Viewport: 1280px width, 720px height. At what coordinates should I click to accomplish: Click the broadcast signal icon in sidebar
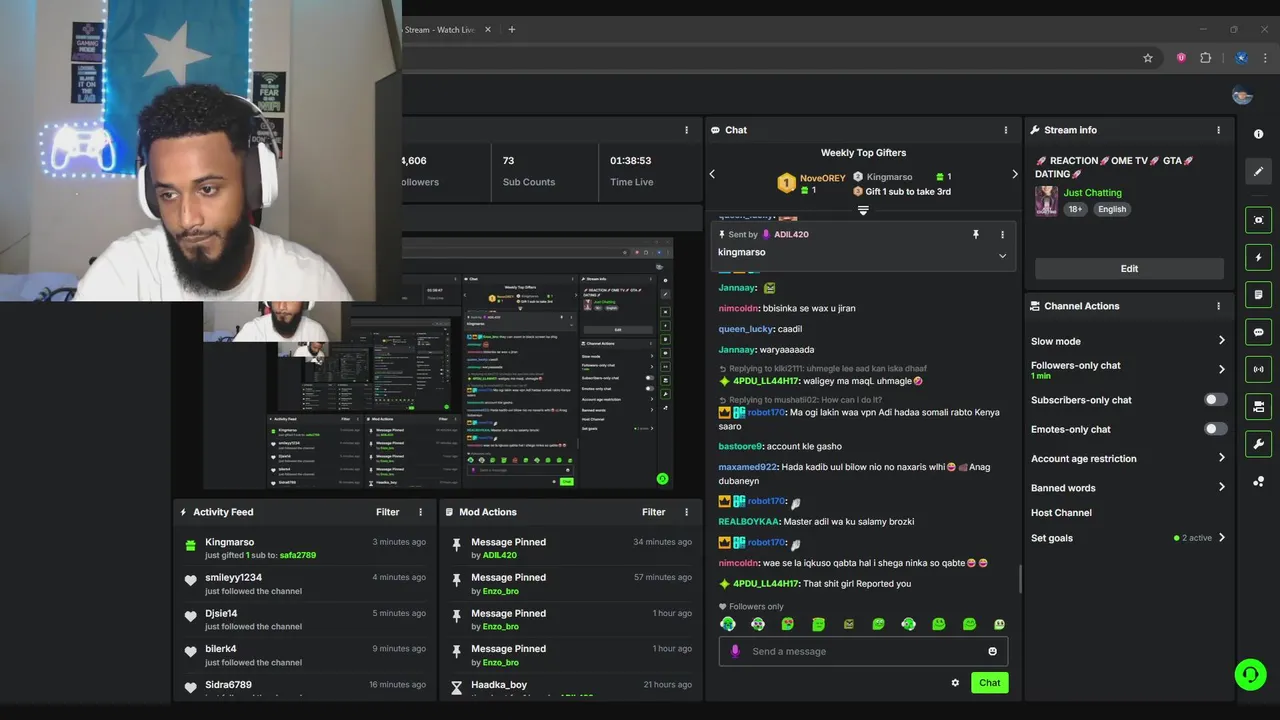coord(1258,369)
